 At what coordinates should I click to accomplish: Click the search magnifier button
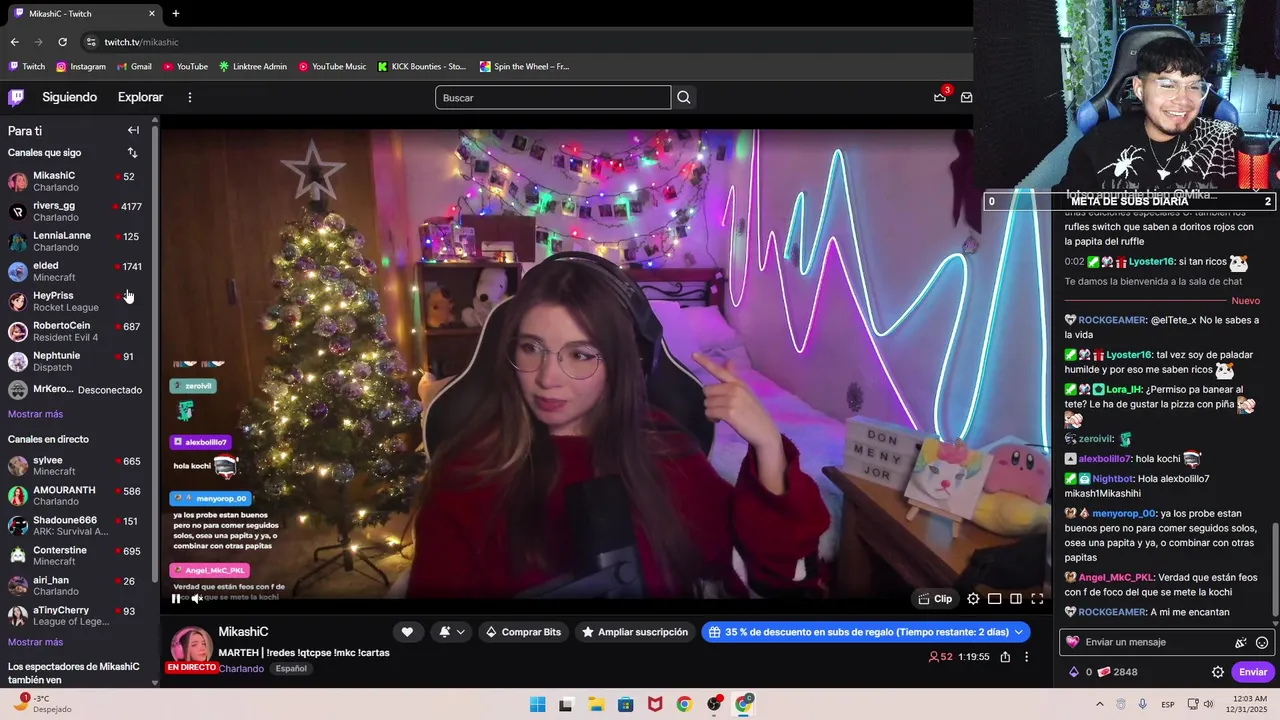click(684, 97)
